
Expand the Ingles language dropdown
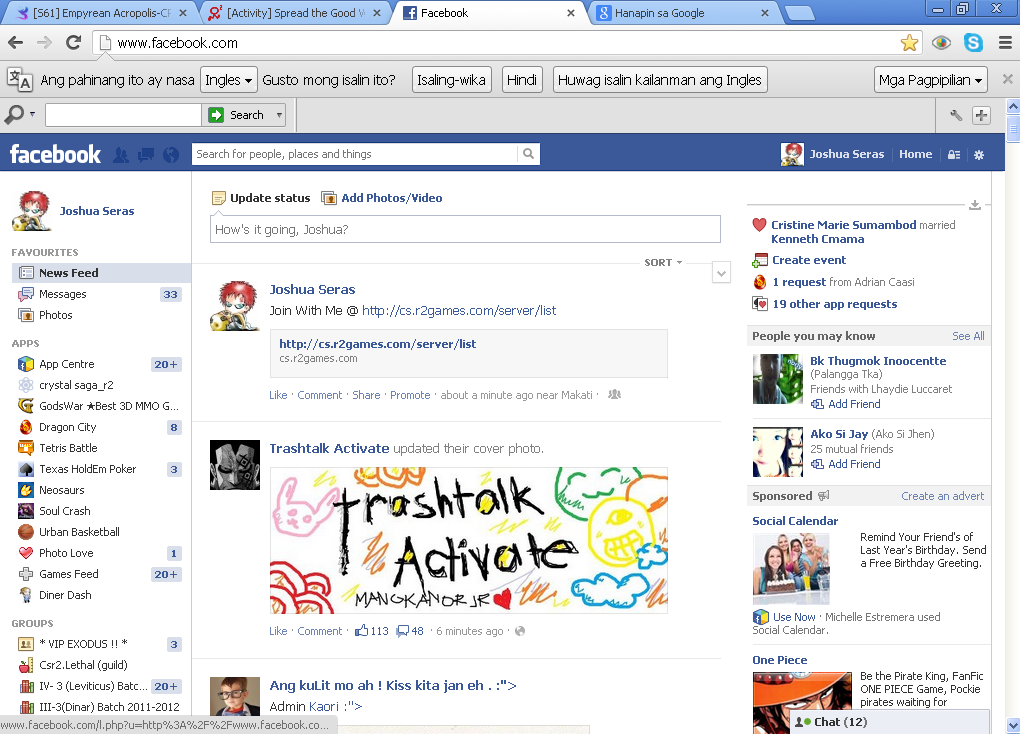(228, 80)
